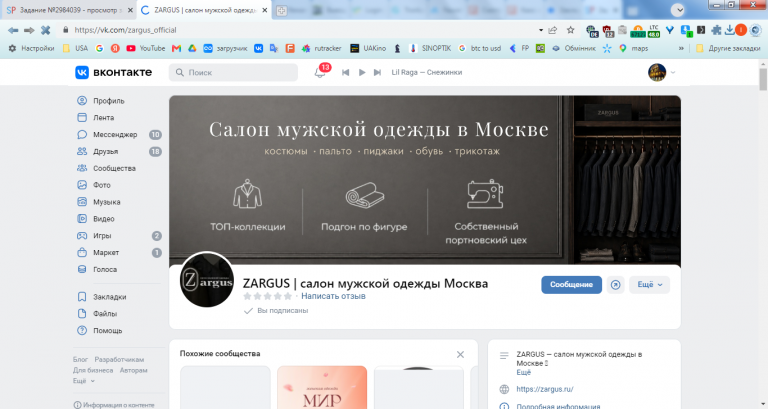Click the Видео sidebar icon
Viewport: 768px width, 409px height.
(x=82, y=218)
